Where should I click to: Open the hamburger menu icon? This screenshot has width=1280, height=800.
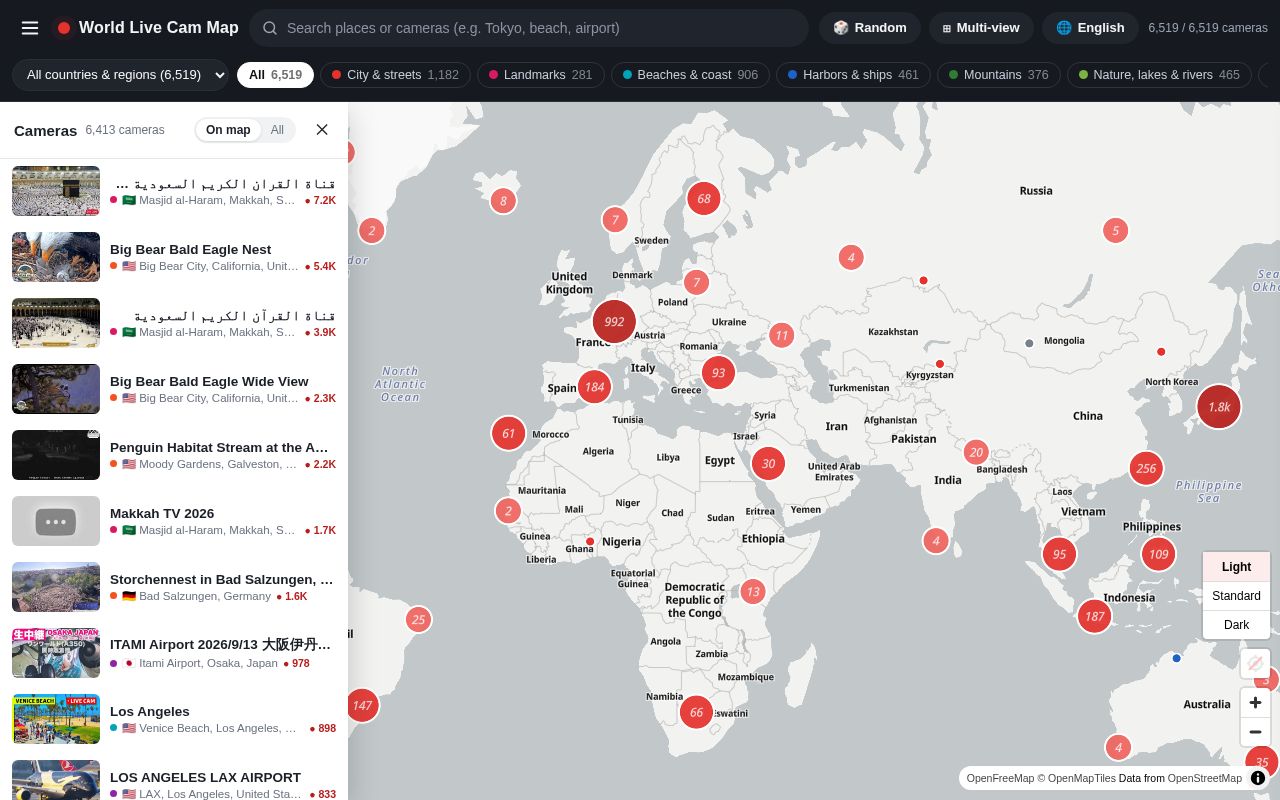click(30, 28)
